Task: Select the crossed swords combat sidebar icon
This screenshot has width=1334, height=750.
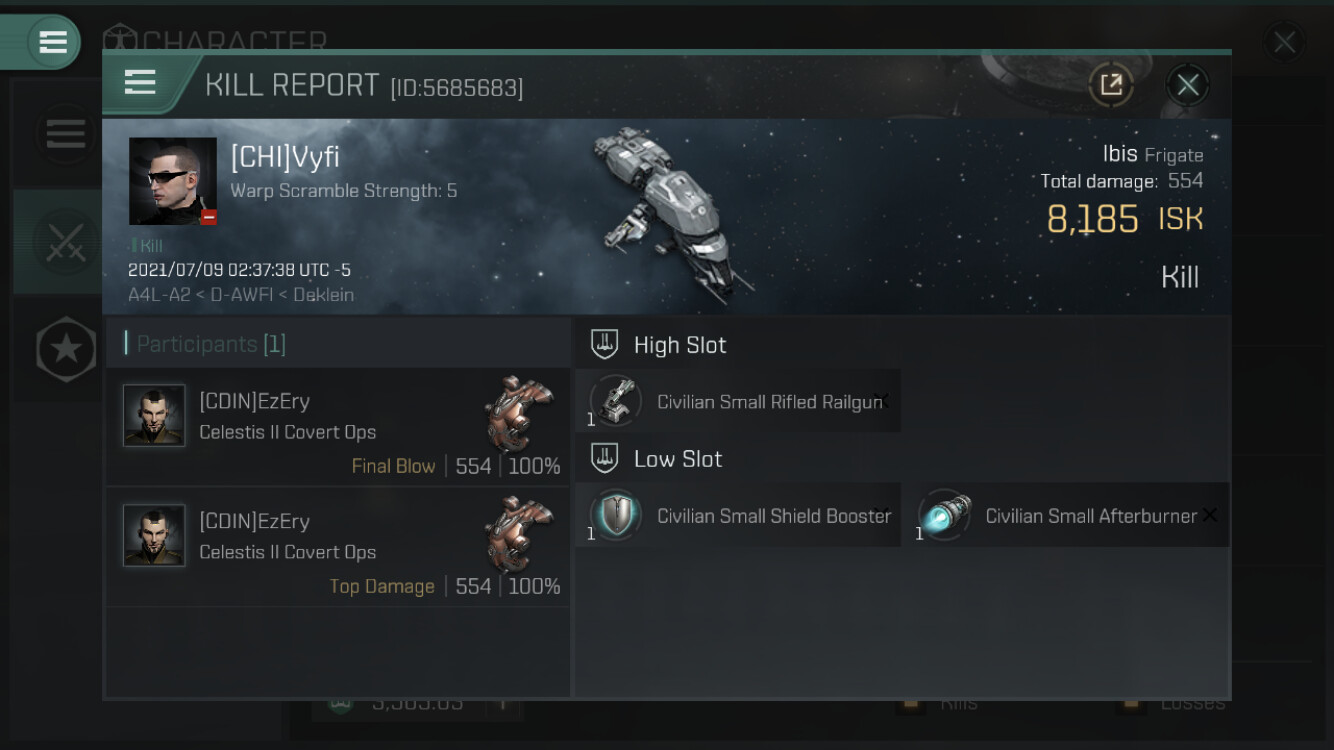Action: click(x=65, y=241)
